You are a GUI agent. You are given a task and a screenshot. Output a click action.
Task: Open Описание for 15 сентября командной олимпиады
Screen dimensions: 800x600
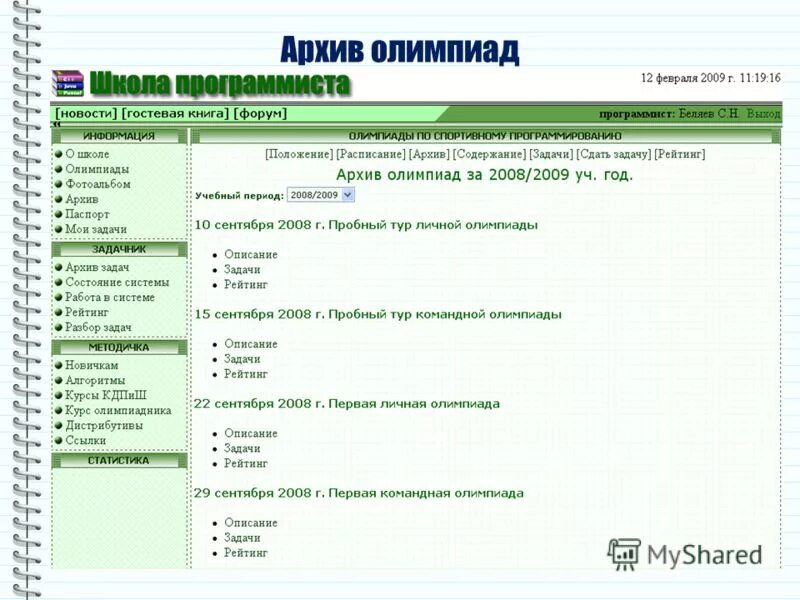[x=251, y=344]
